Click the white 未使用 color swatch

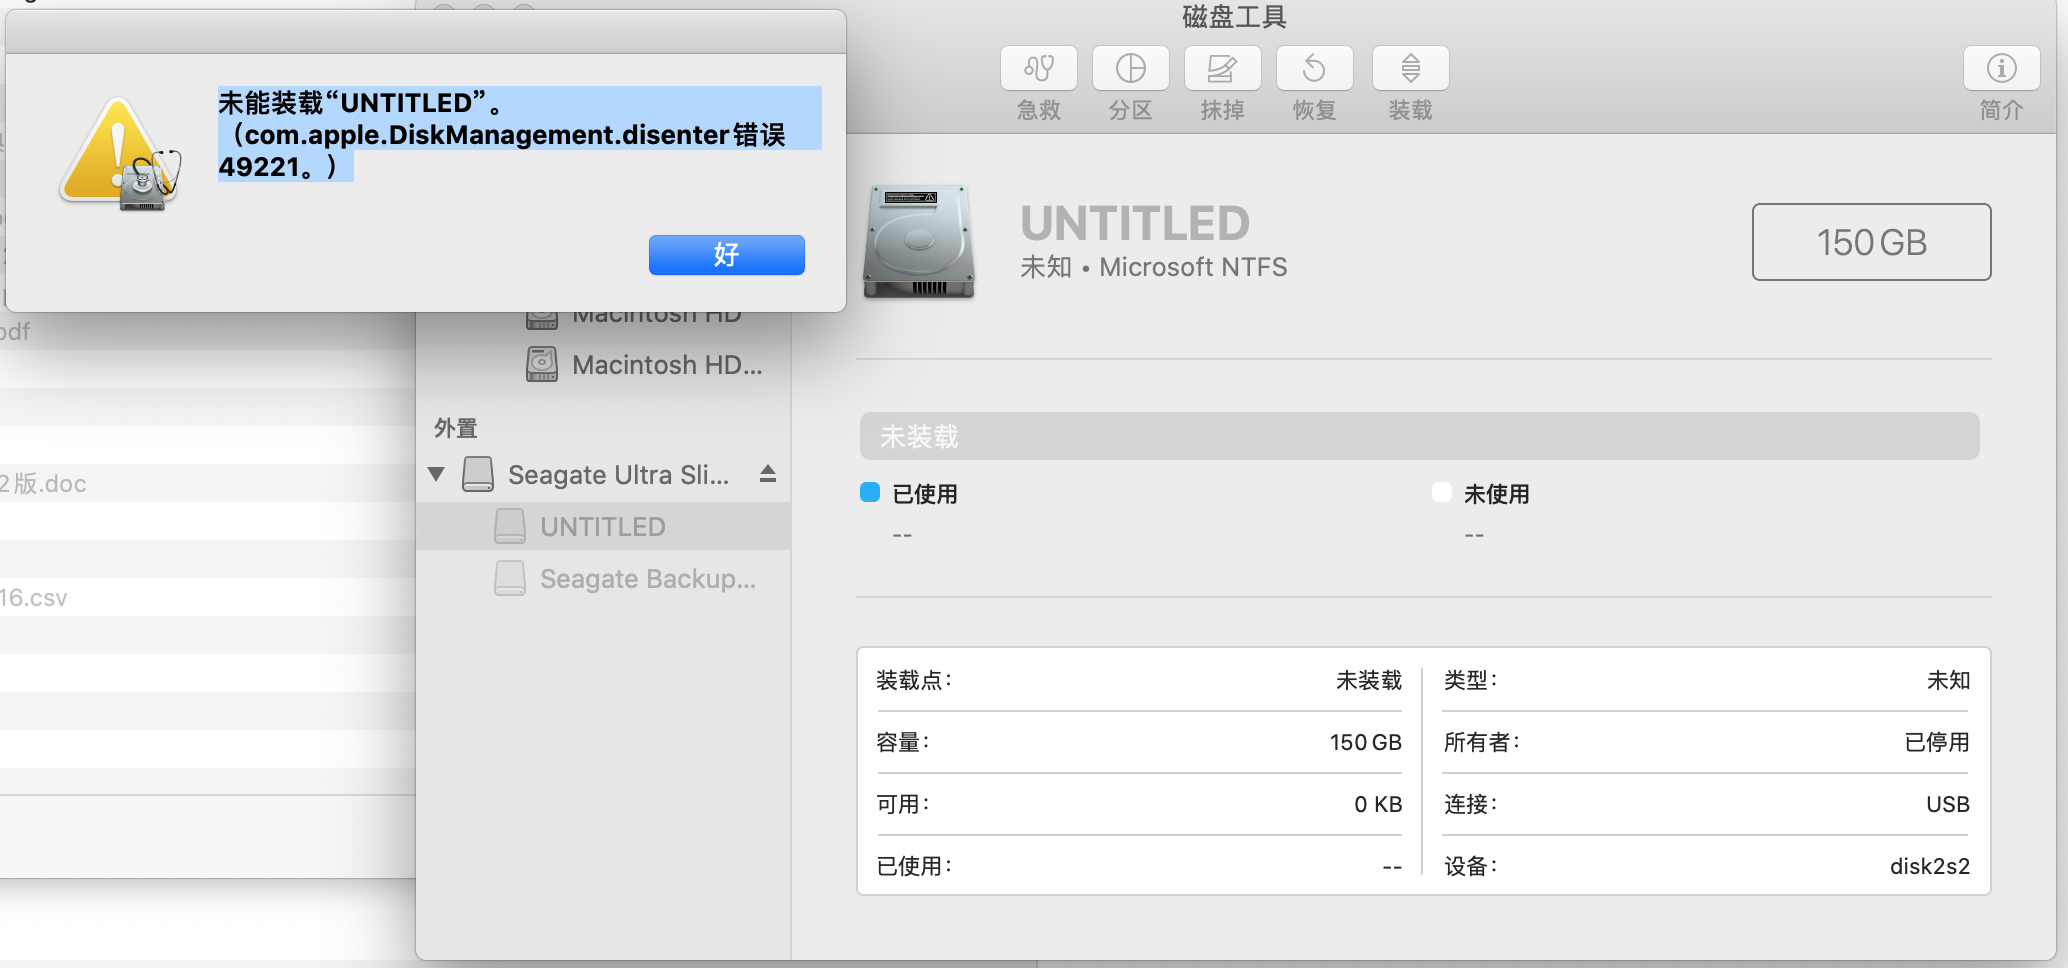[1441, 492]
